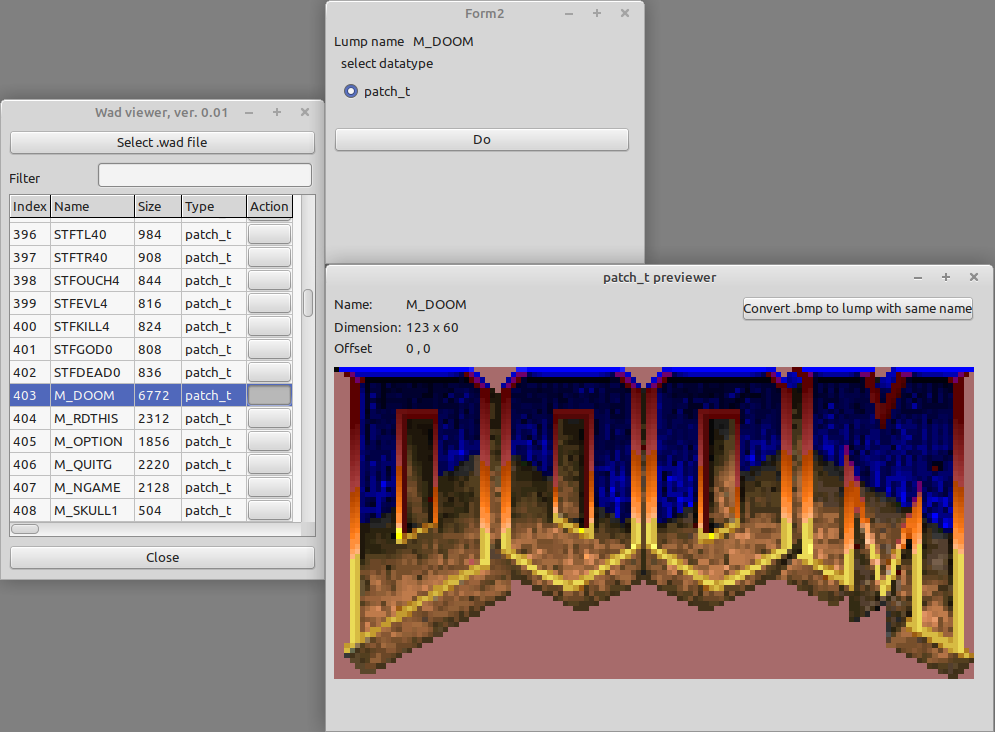The height and width of the screenshot is (732, 995).
Task: Select the STFGOD0 name cell
Action: tap(93, 349)
